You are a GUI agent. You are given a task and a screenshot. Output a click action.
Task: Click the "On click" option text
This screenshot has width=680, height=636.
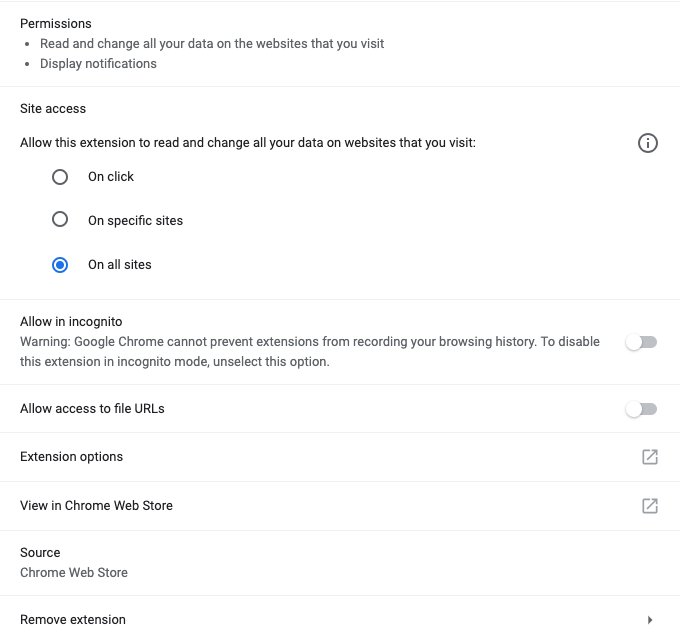click(x=111, y=177)
